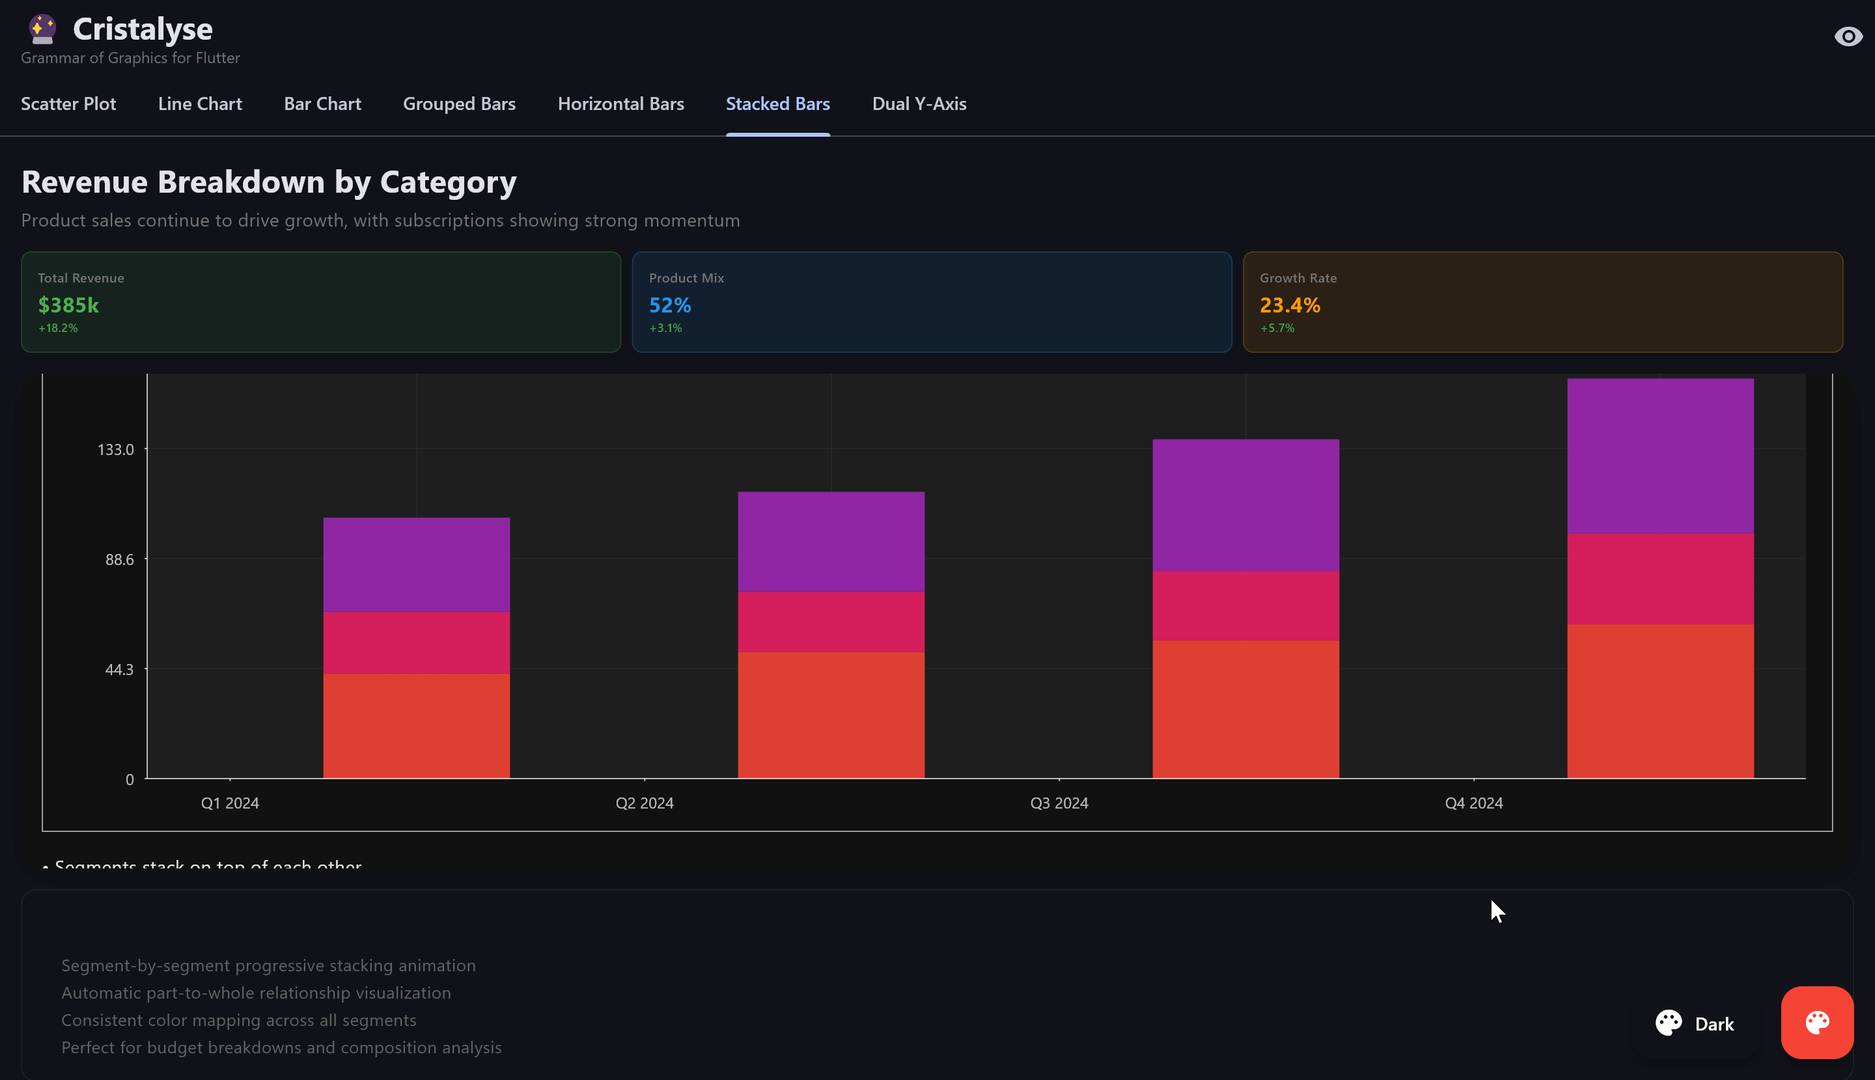Click the purple segment of Q4 2024 bar
Viewport: 1875px width, 1080px height.
point(1660,456)
